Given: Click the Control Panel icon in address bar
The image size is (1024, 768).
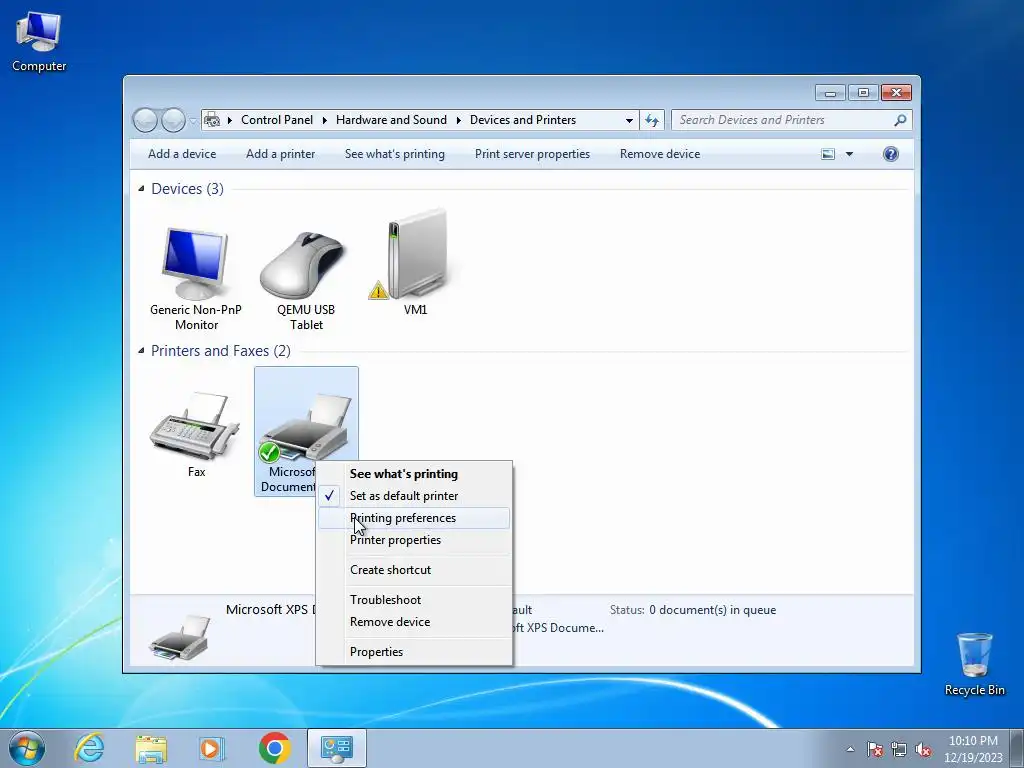Looking at the screenshot, I should (212, 120).
